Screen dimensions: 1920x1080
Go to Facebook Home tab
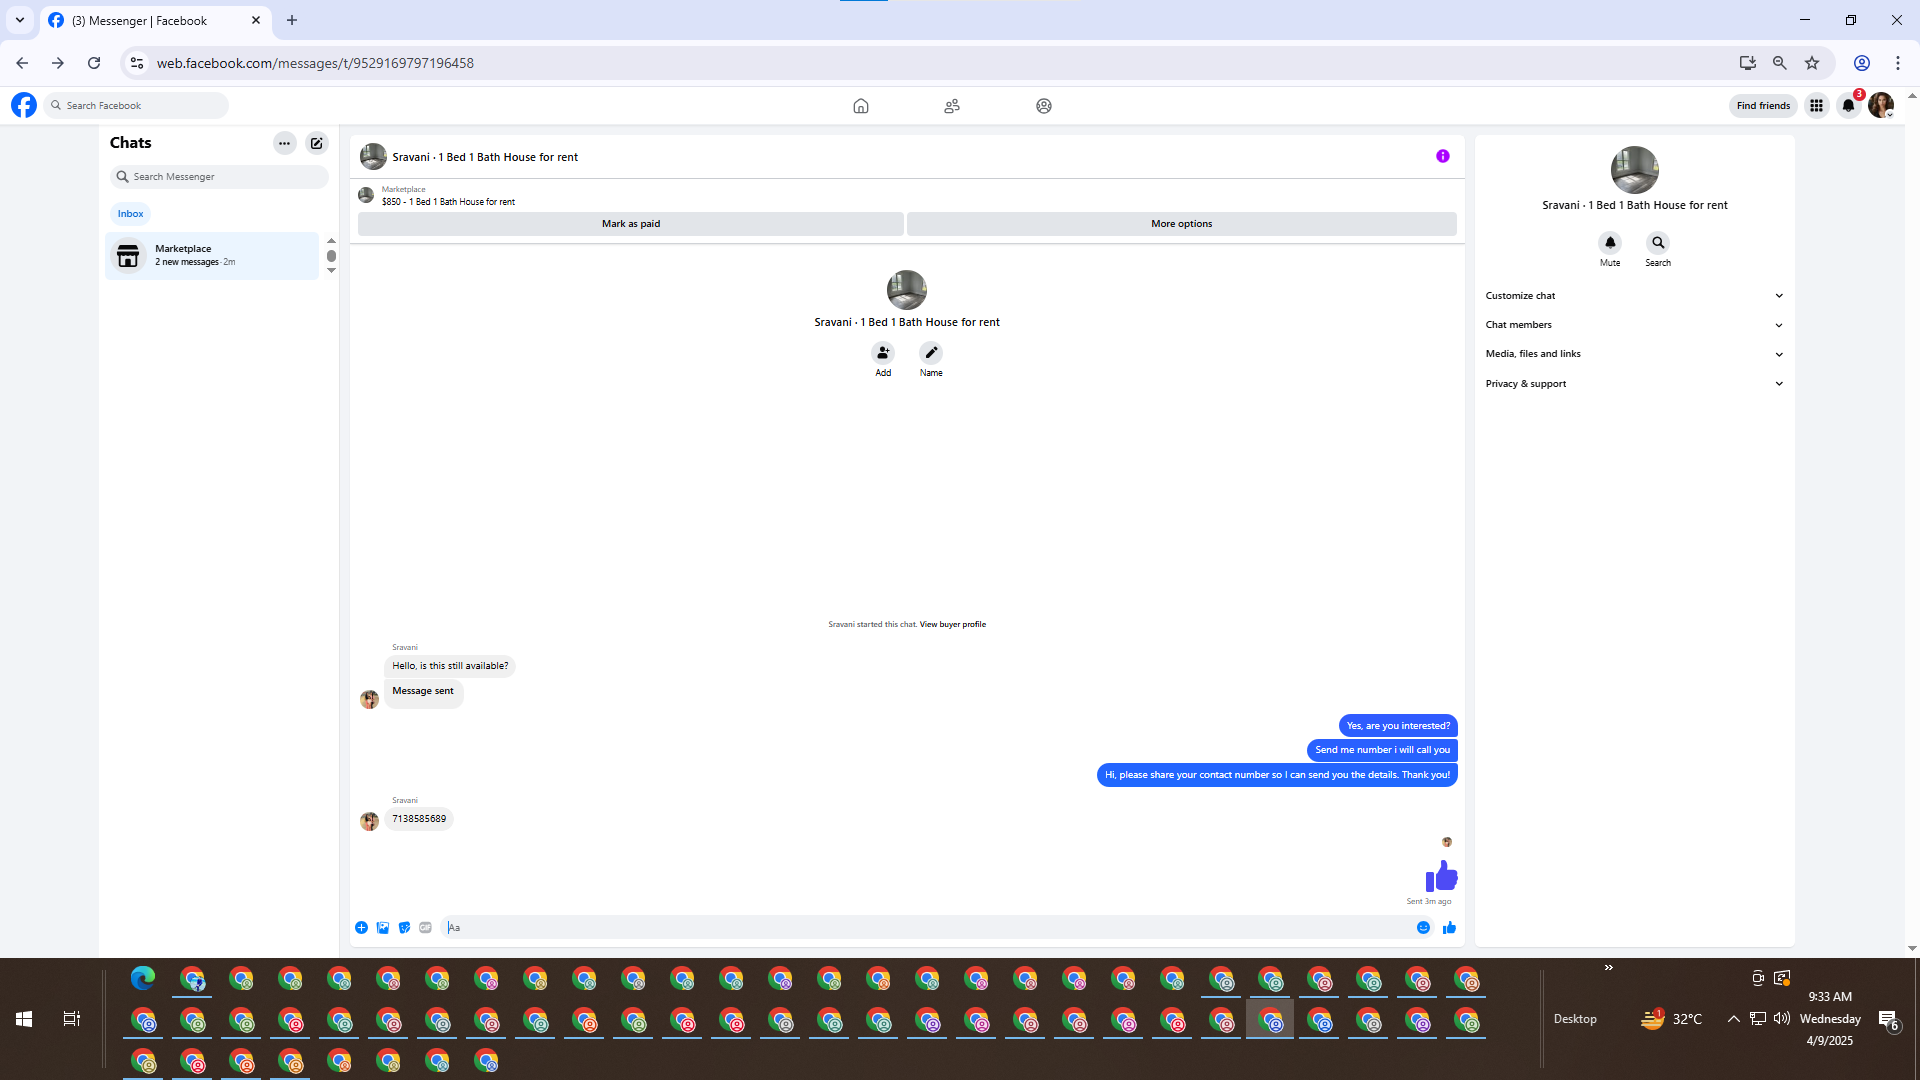click(860, 106)
